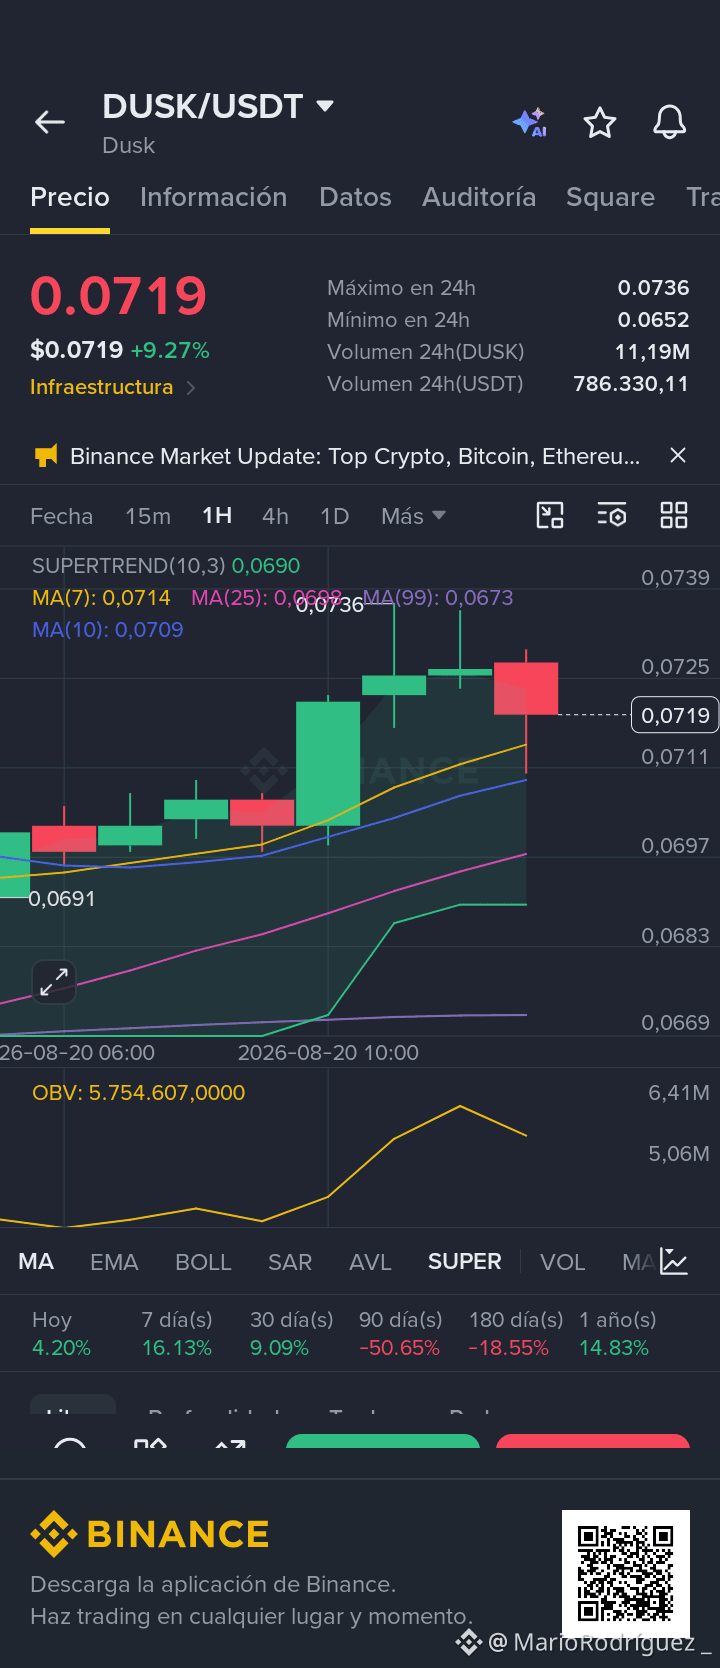
Task: Tap the last red candlestick
Action: click(526, 688)
